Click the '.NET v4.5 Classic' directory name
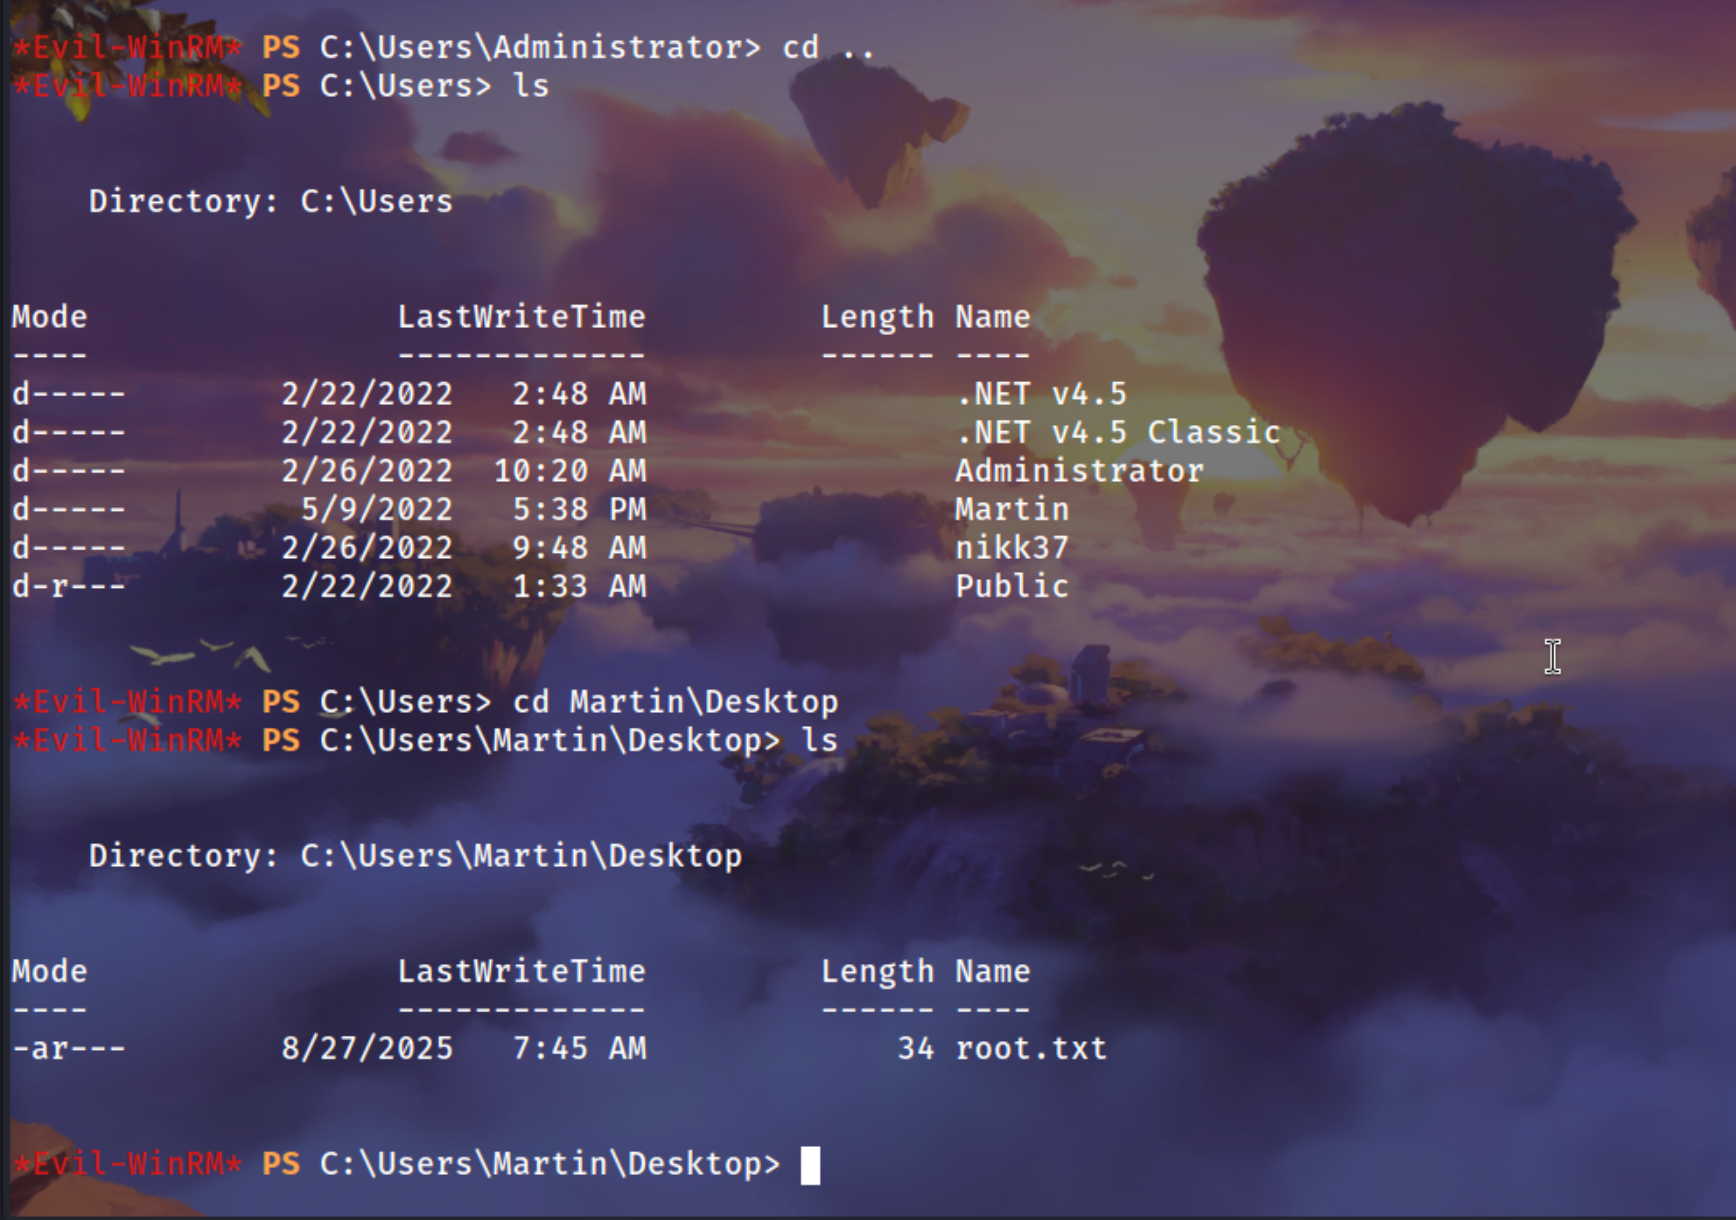The height and width of the screenshot is (1220, 1736). (1118, 432)
